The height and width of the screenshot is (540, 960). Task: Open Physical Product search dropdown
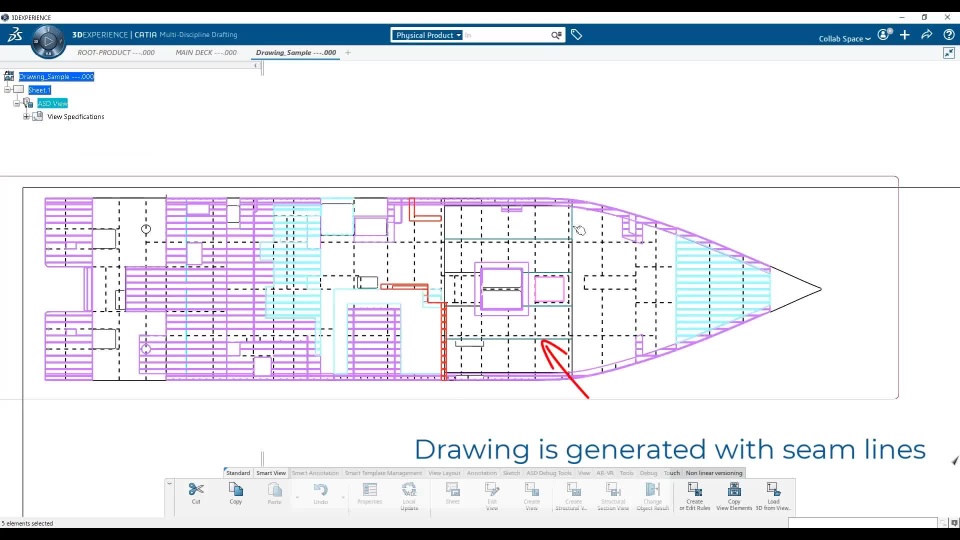(428, 35)
